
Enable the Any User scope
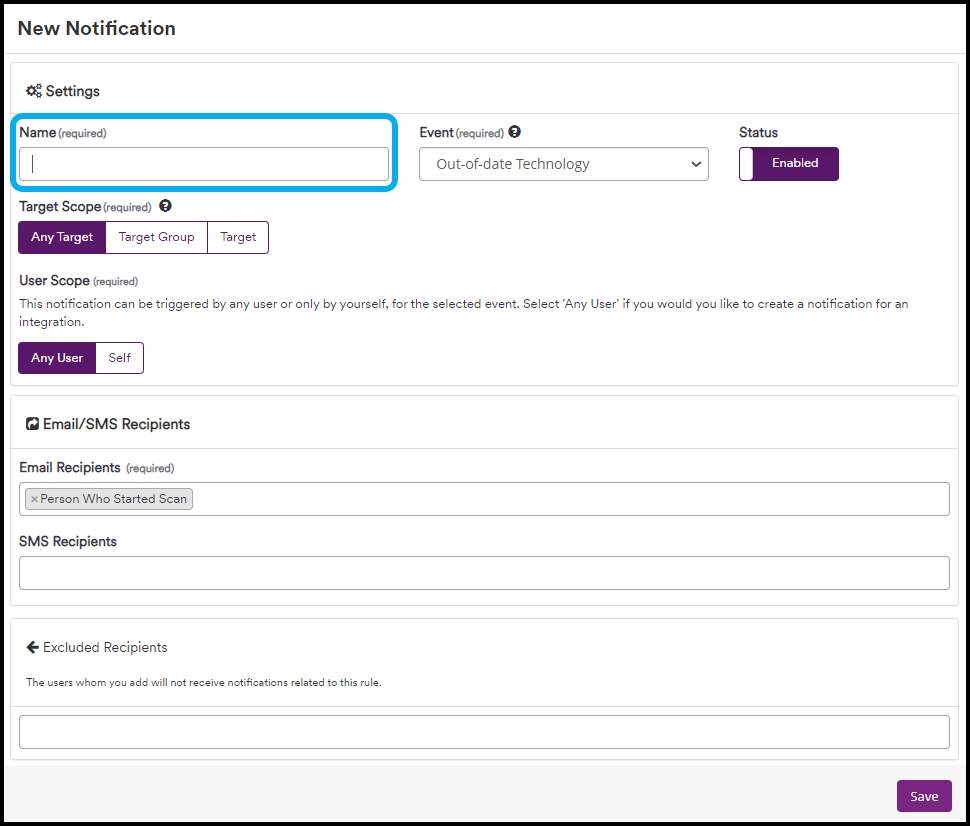pos(56,357)
